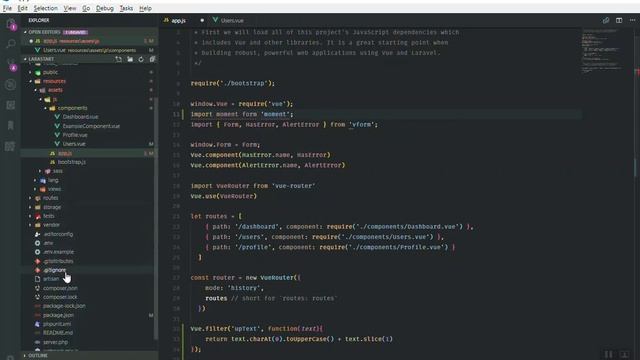Open Dashboard.vue in the file tree

pyautogui.click(x=80, y=117)
